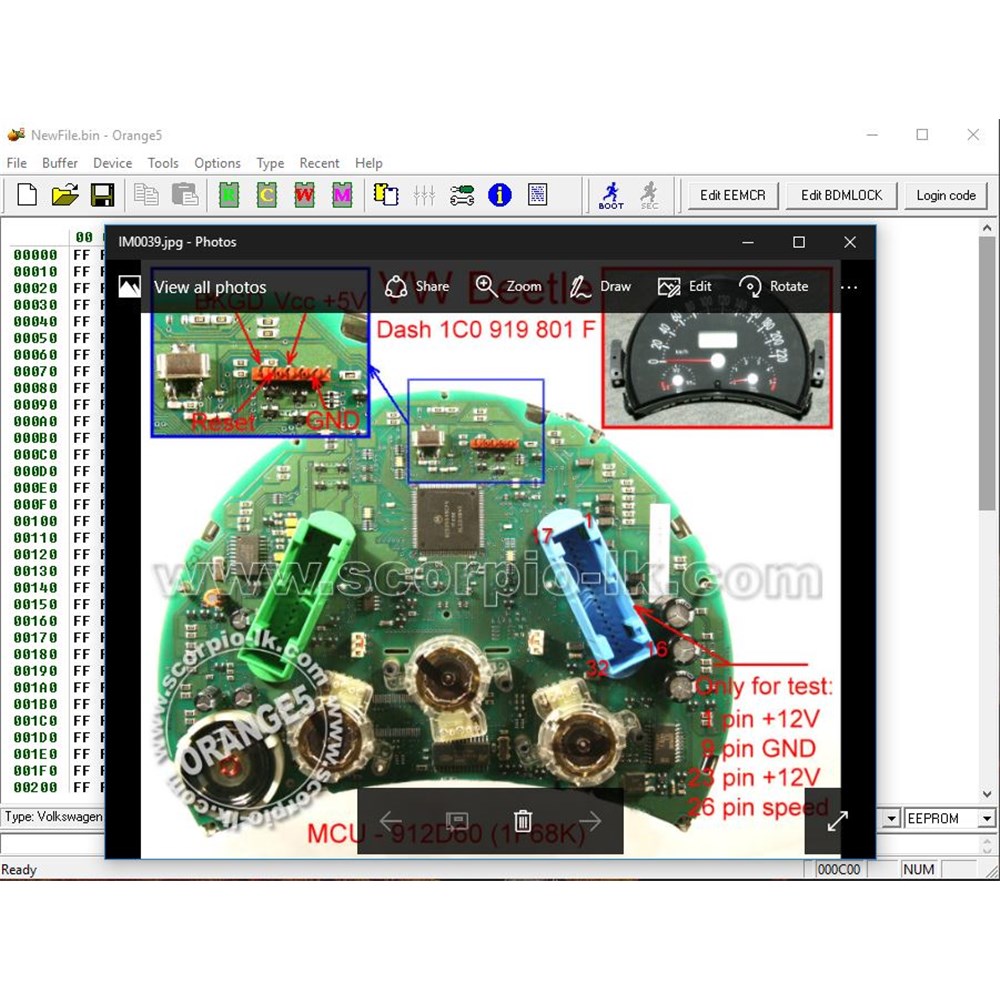Go to the next photo arrow
The image size is (1000, 1000).
pos(591,820)
